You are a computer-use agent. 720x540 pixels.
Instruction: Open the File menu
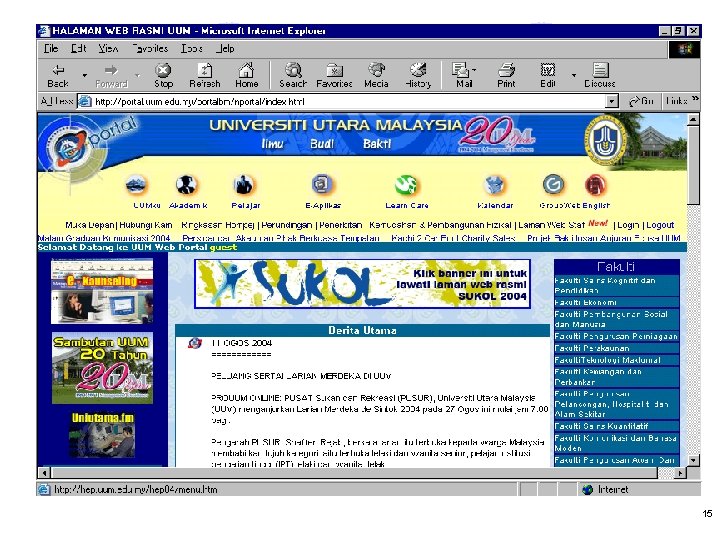51,48
